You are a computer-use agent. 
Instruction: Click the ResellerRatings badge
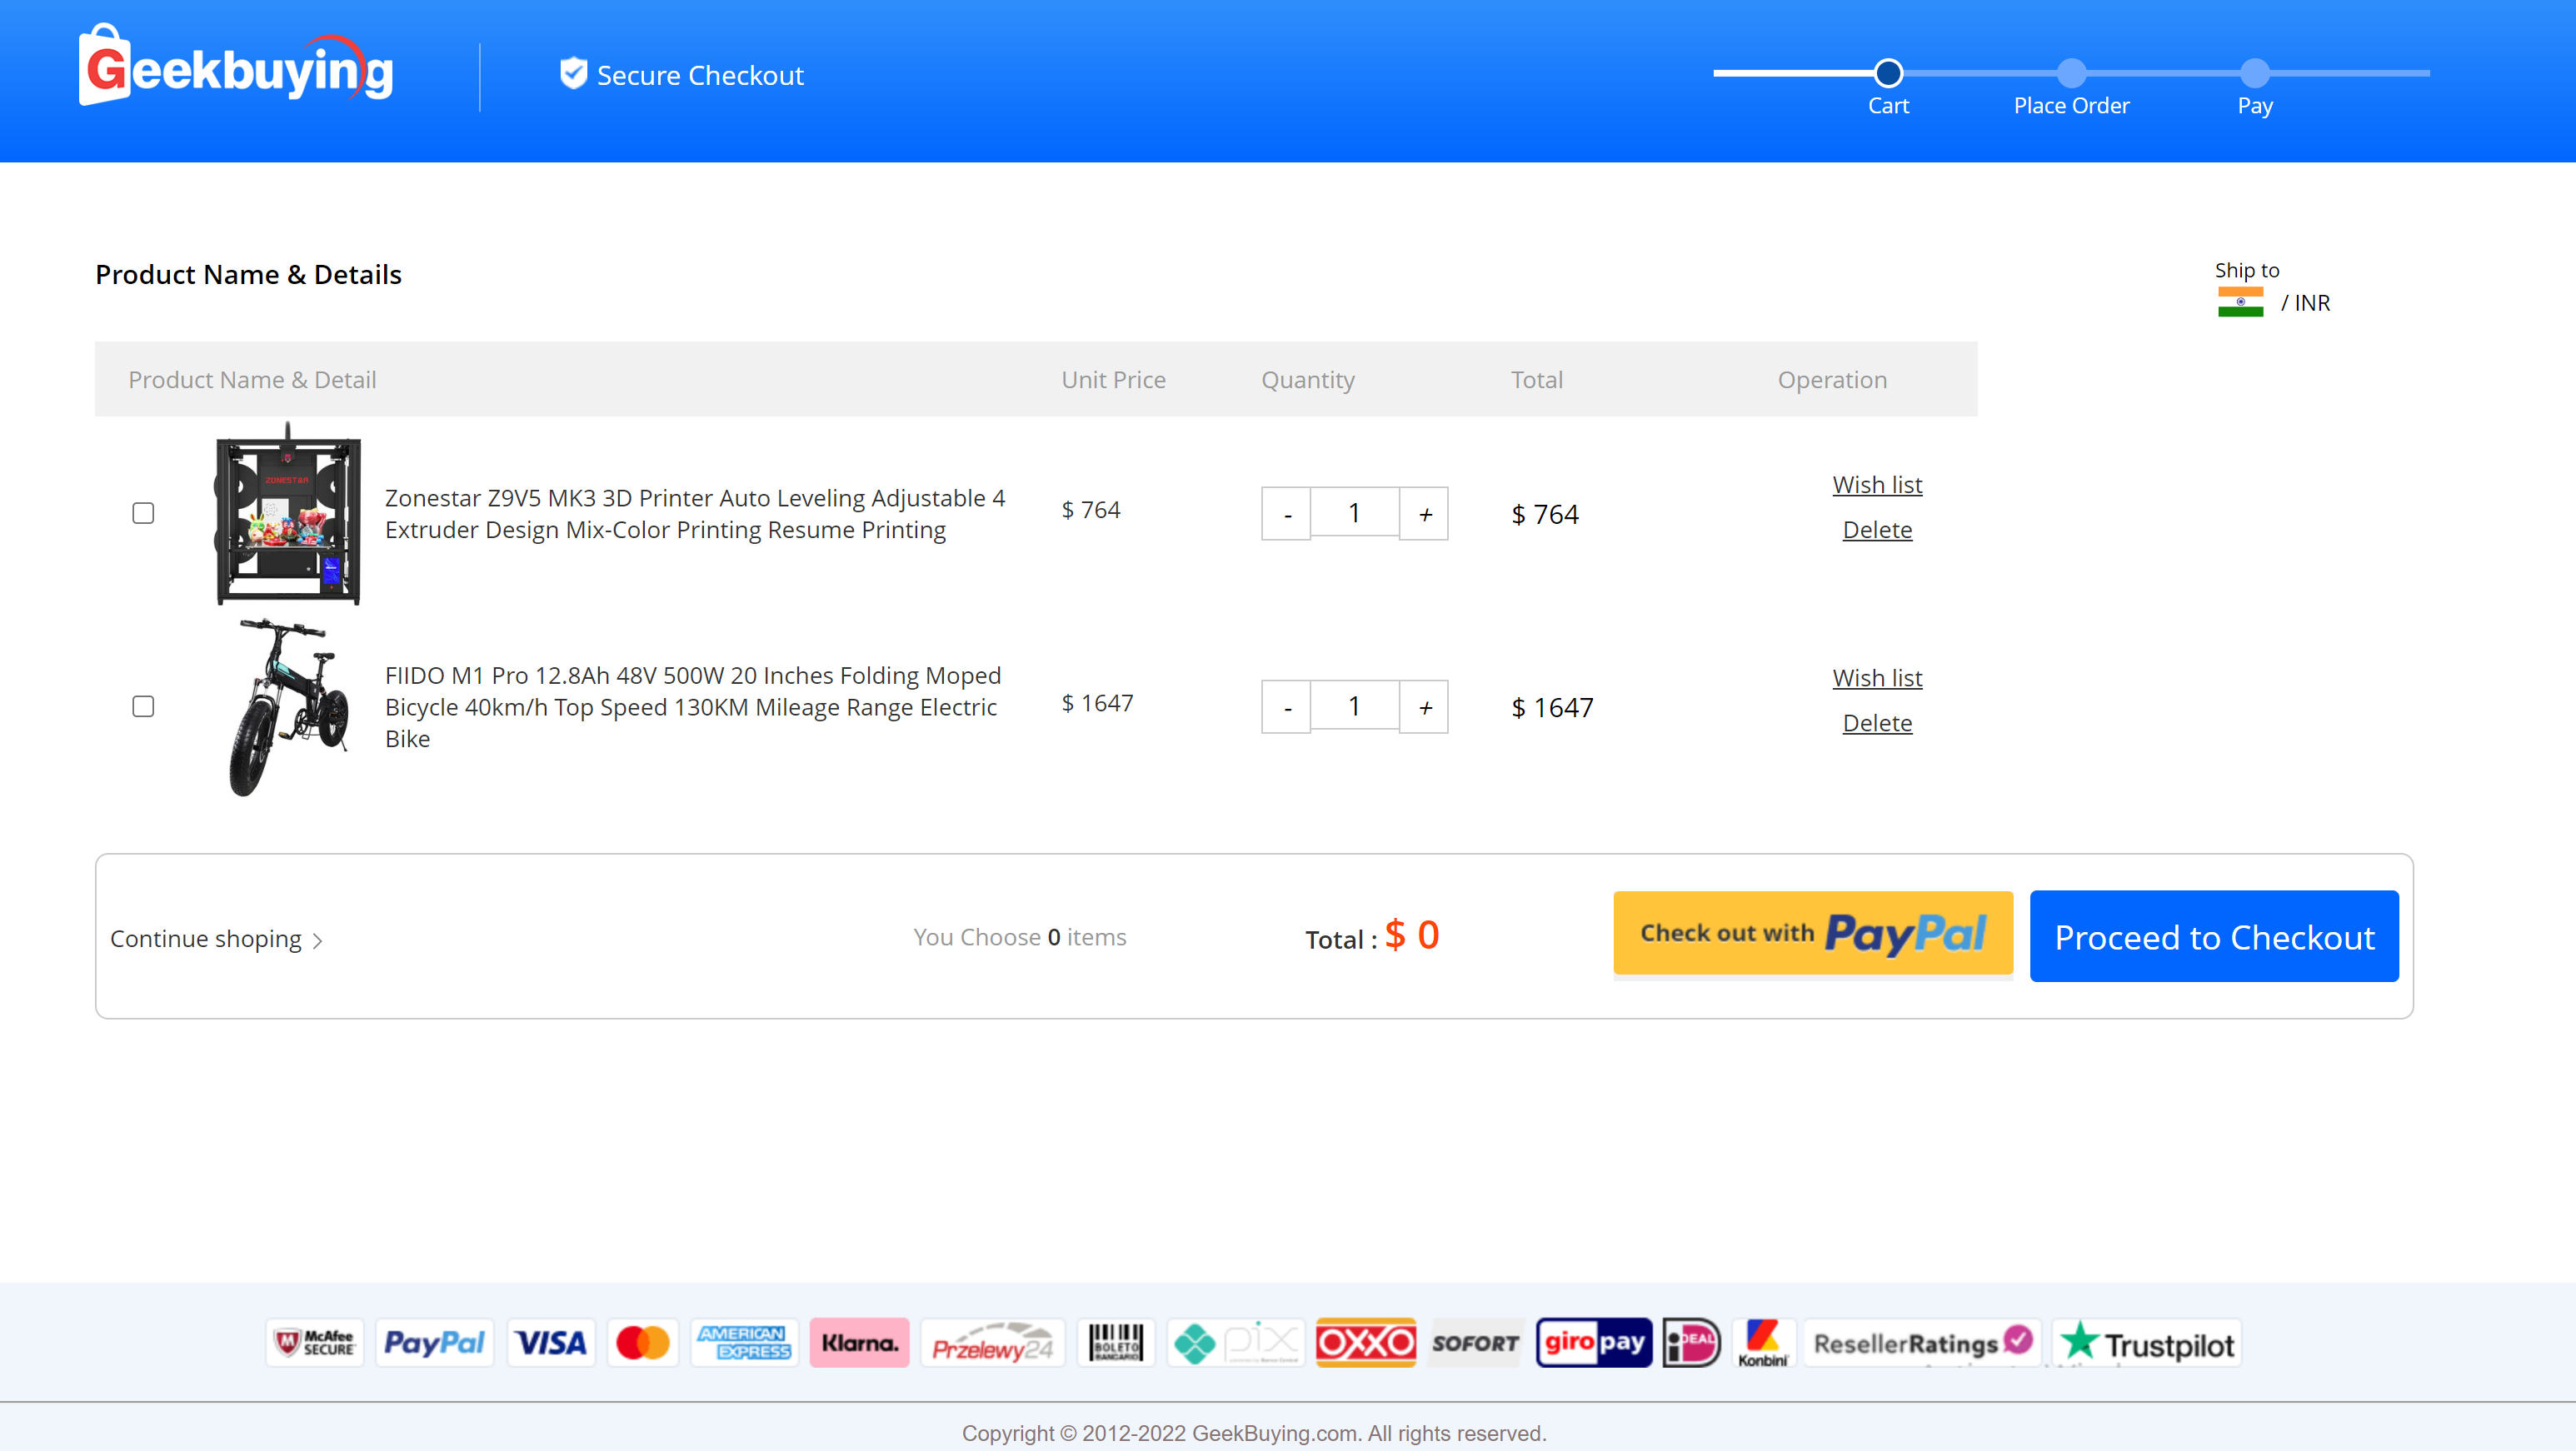tap(1923, 1342)
